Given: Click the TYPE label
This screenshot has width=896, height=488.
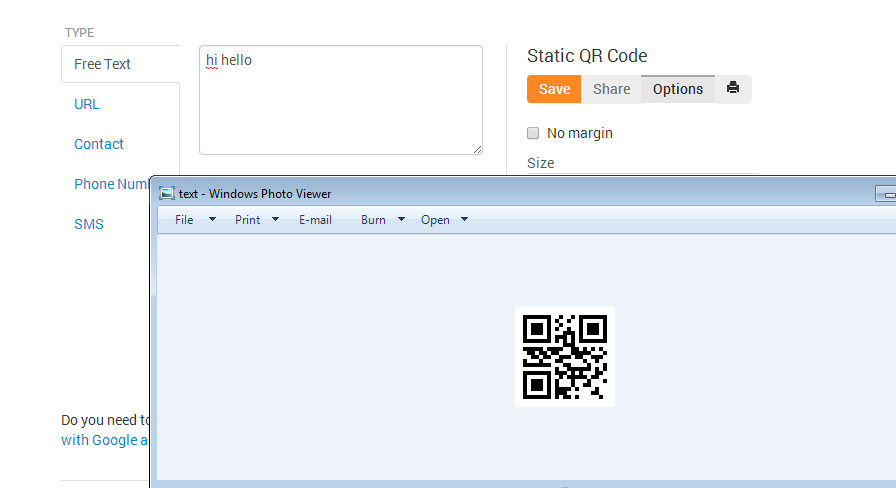Looking at the screenshot, I should pos(79,33).
